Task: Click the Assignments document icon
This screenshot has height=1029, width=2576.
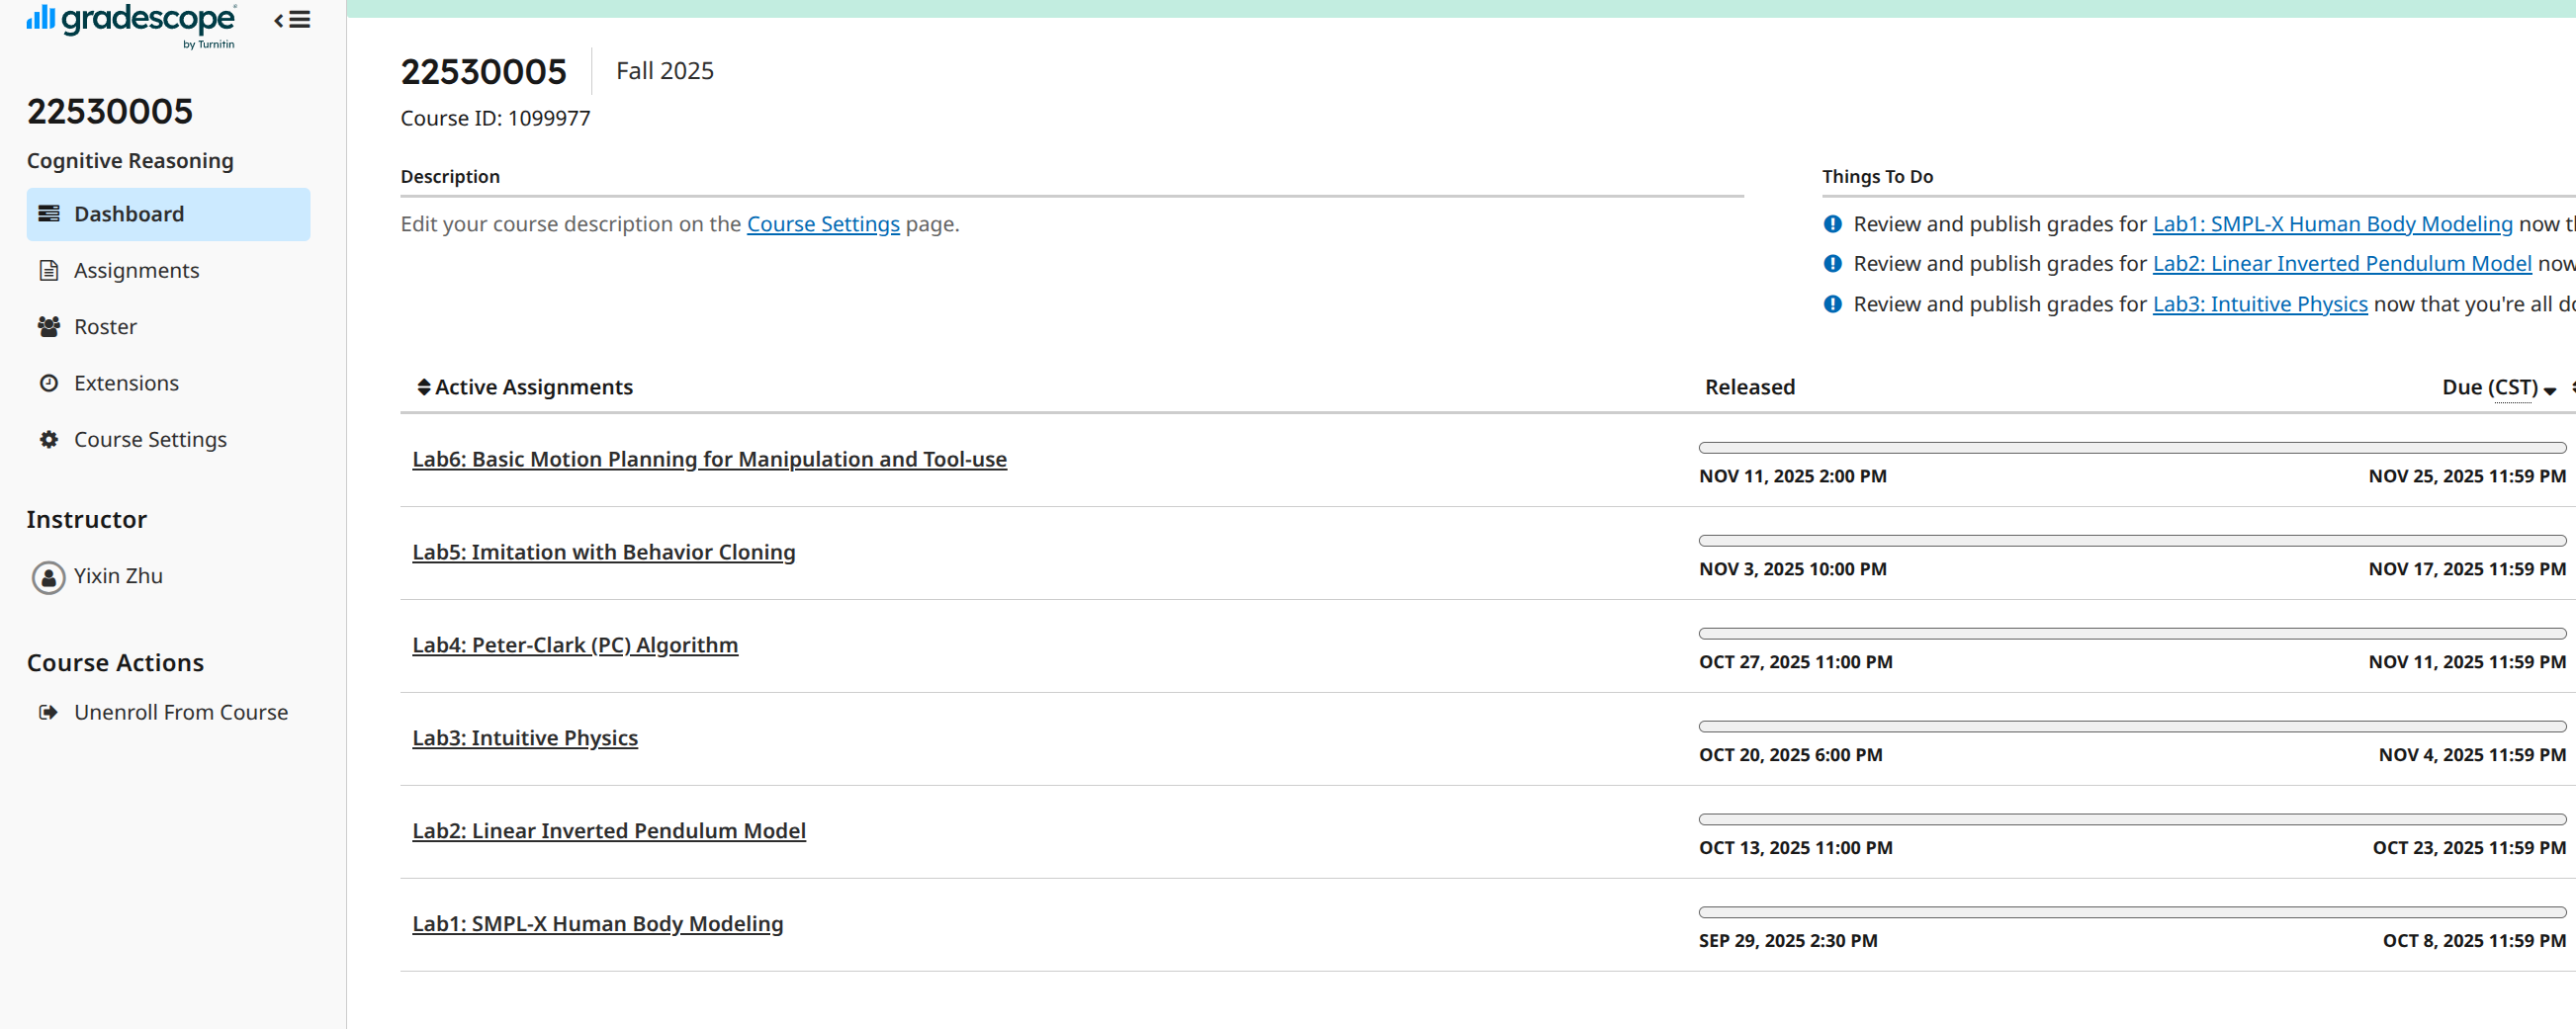Action: click(48, 270)
